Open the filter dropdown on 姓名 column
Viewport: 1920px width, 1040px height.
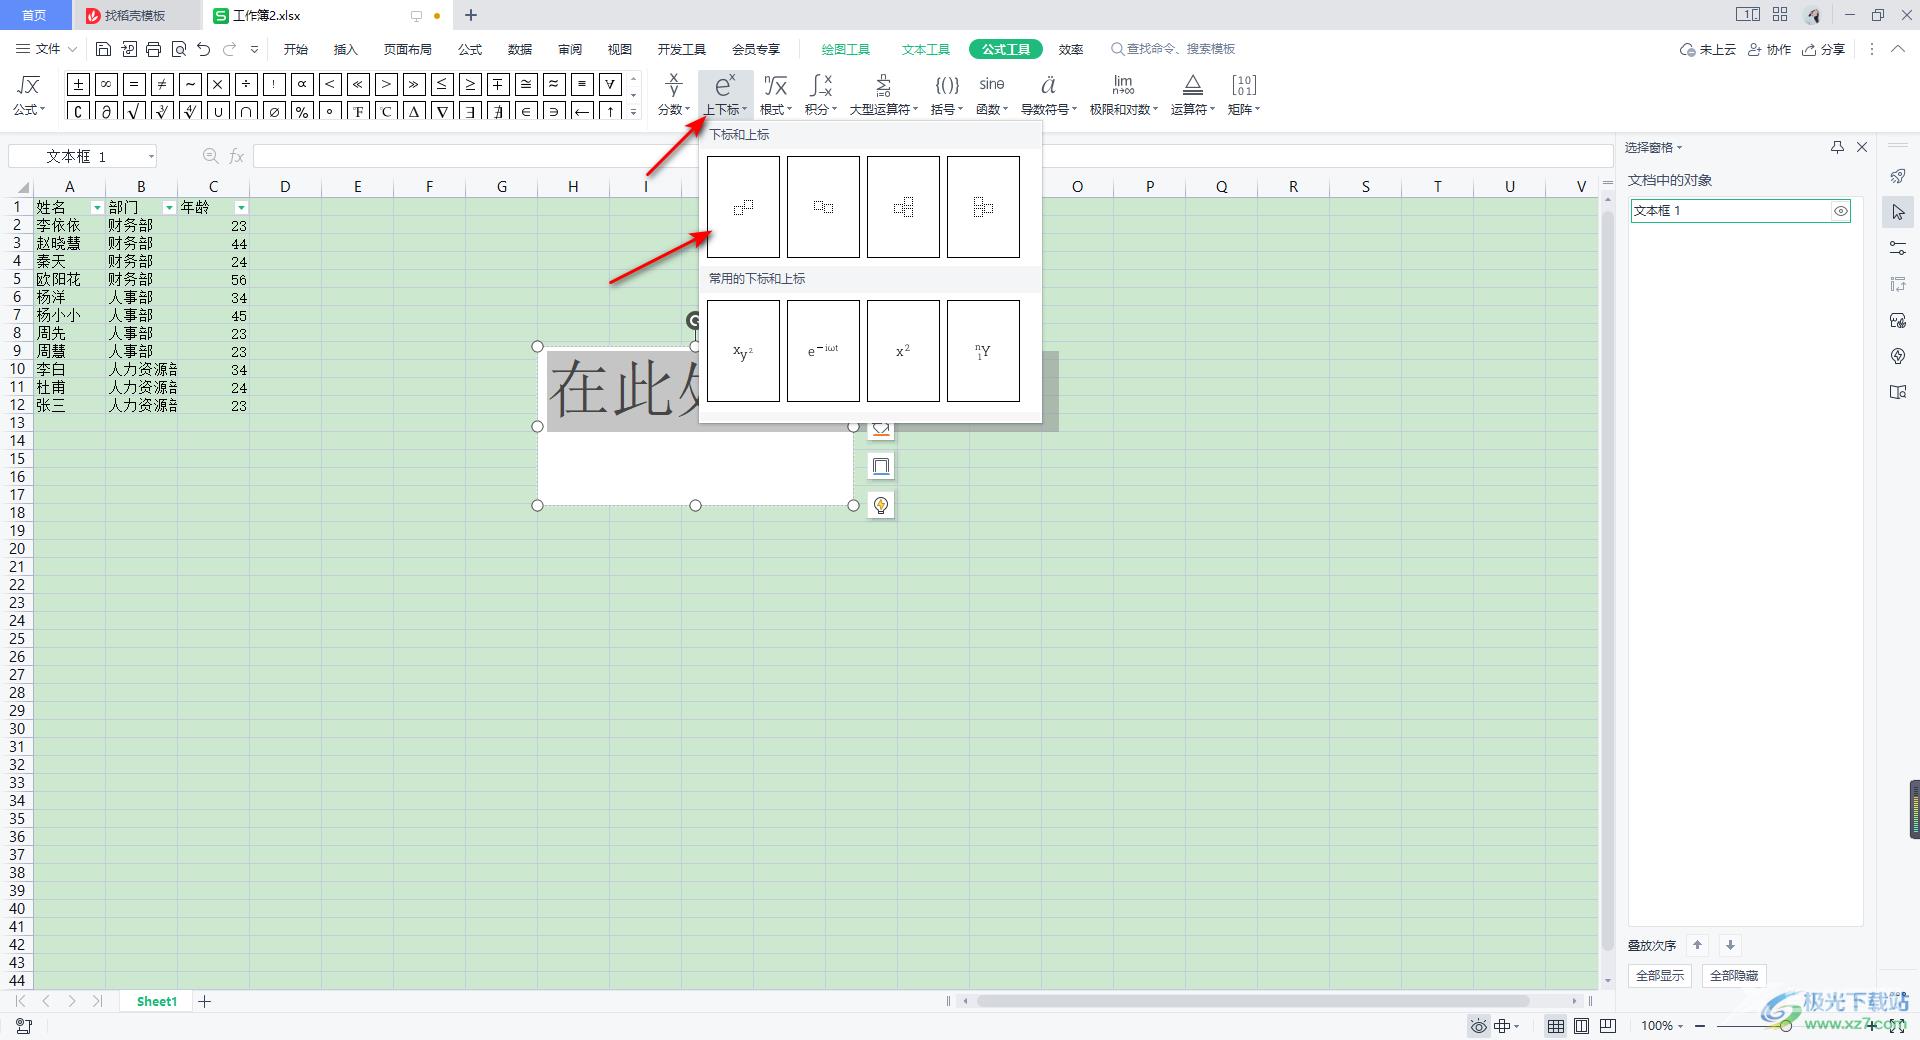click(97, 208)
